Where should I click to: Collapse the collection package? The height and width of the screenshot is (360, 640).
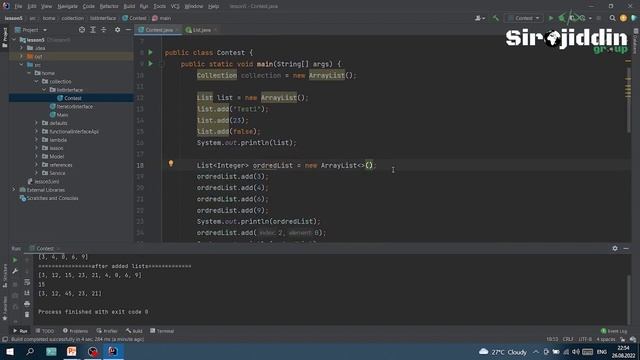coord(36,82)
